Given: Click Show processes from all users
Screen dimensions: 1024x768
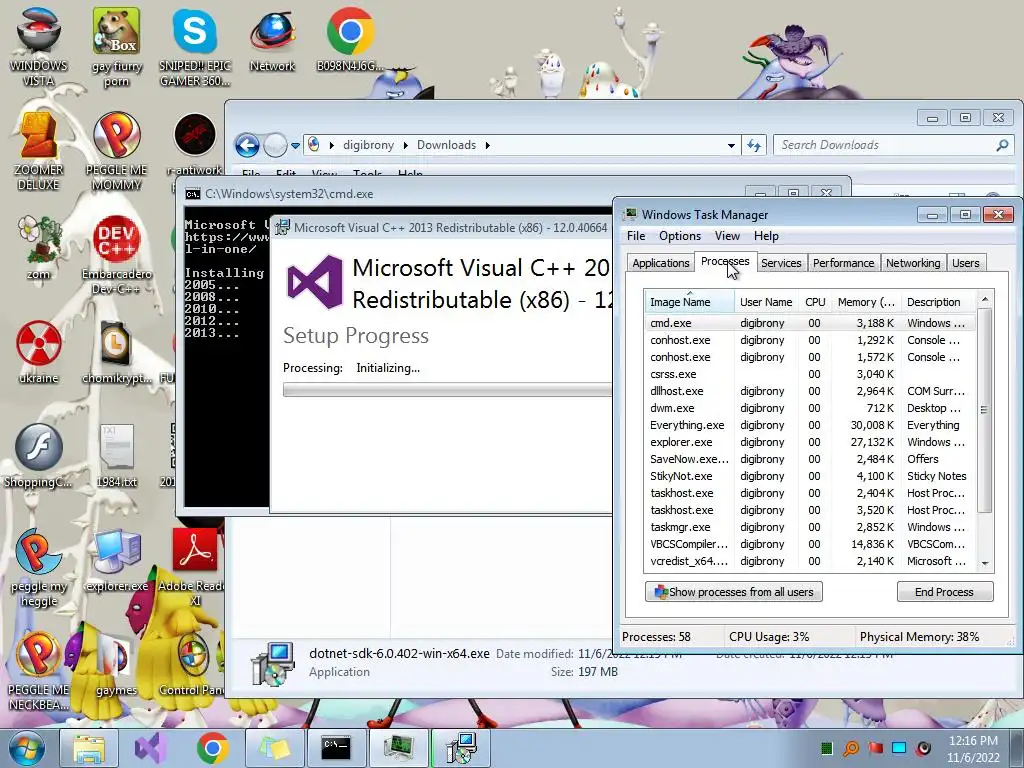Looking at the screenshot, I should [x=733, y=592].
